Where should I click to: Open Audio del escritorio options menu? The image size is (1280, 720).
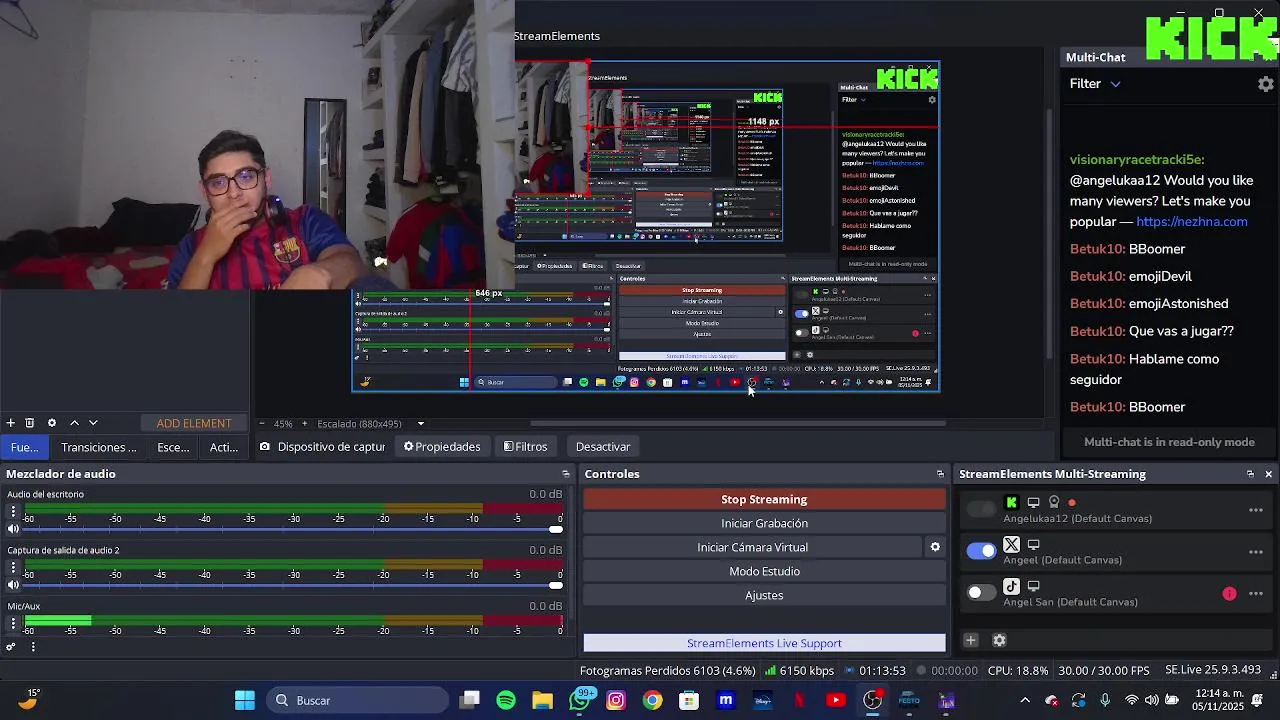pyautogui.click(x=13, y=511)
